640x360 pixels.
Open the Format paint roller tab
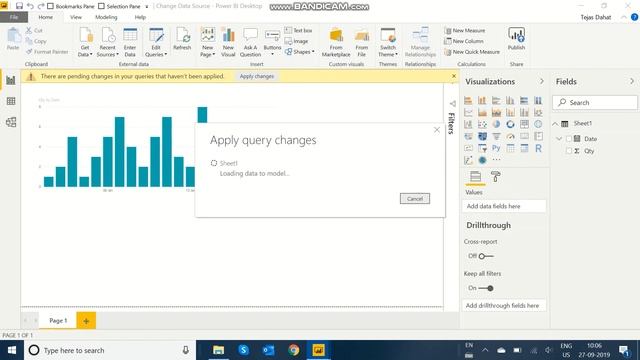[x=496, y=177]
